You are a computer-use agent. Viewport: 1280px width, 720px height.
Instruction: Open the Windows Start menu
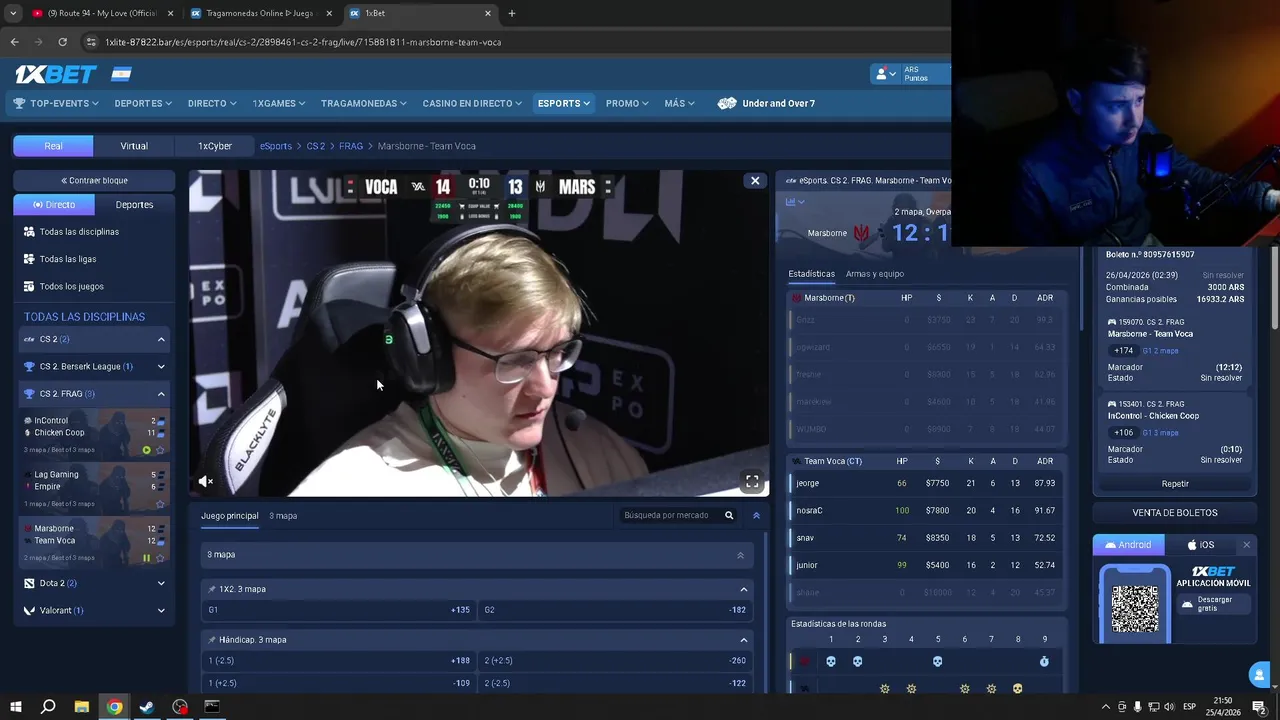(15, 707)
